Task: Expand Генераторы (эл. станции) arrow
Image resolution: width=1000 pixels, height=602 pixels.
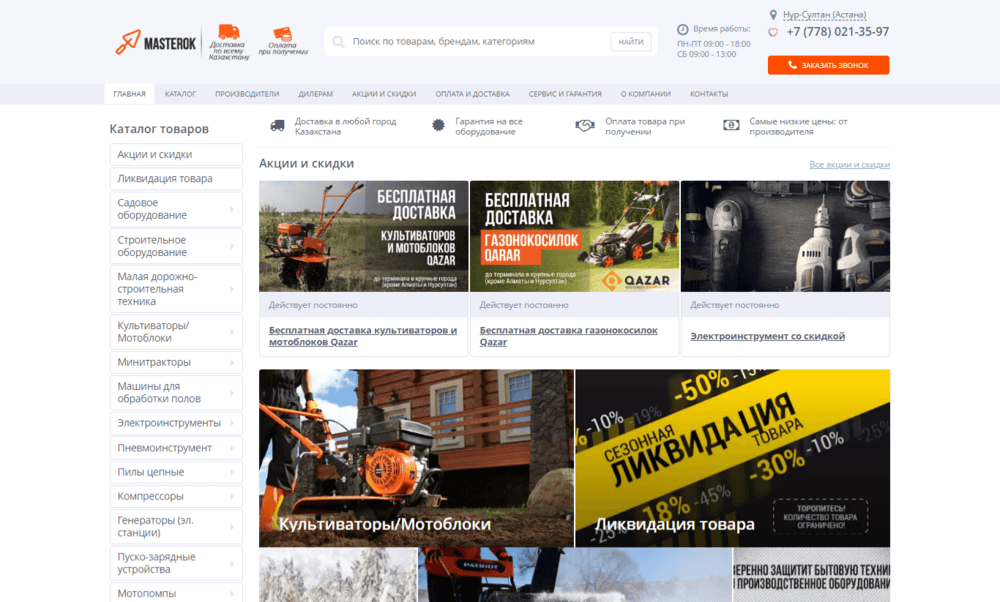Action: [232, 527]
